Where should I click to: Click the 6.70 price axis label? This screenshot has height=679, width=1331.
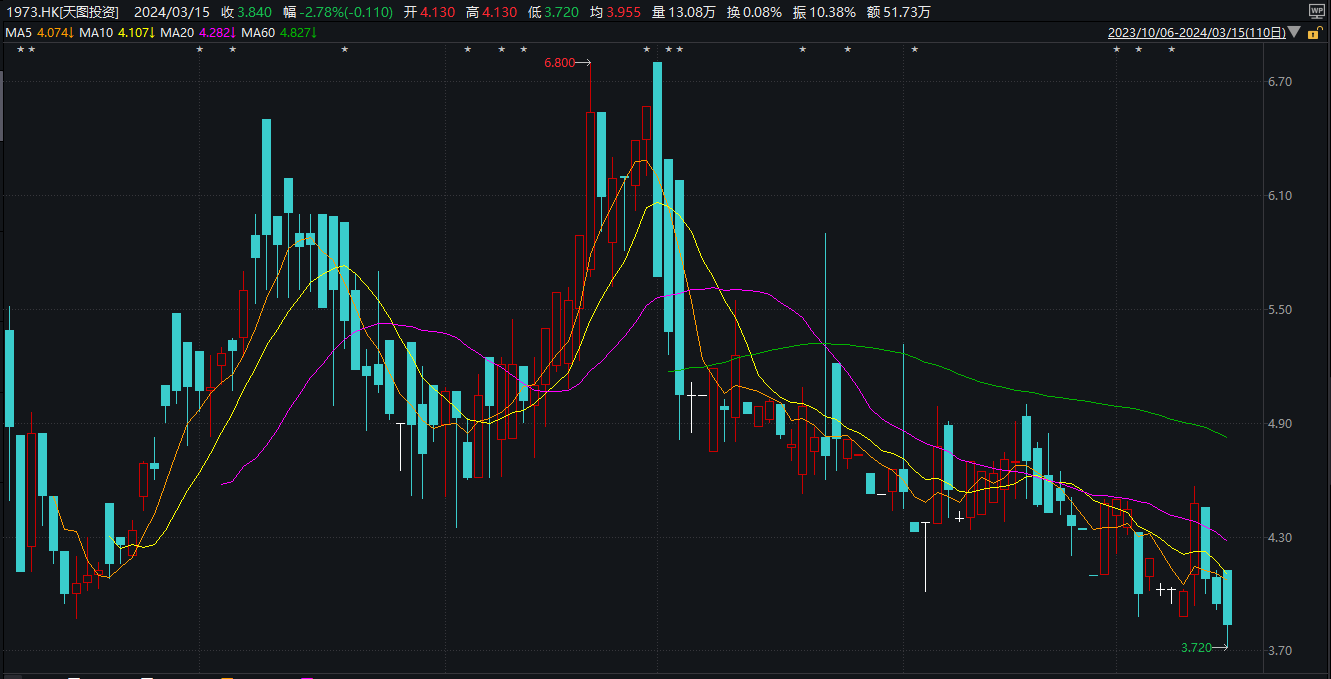pyautogui.click(x=1280, y=82)
